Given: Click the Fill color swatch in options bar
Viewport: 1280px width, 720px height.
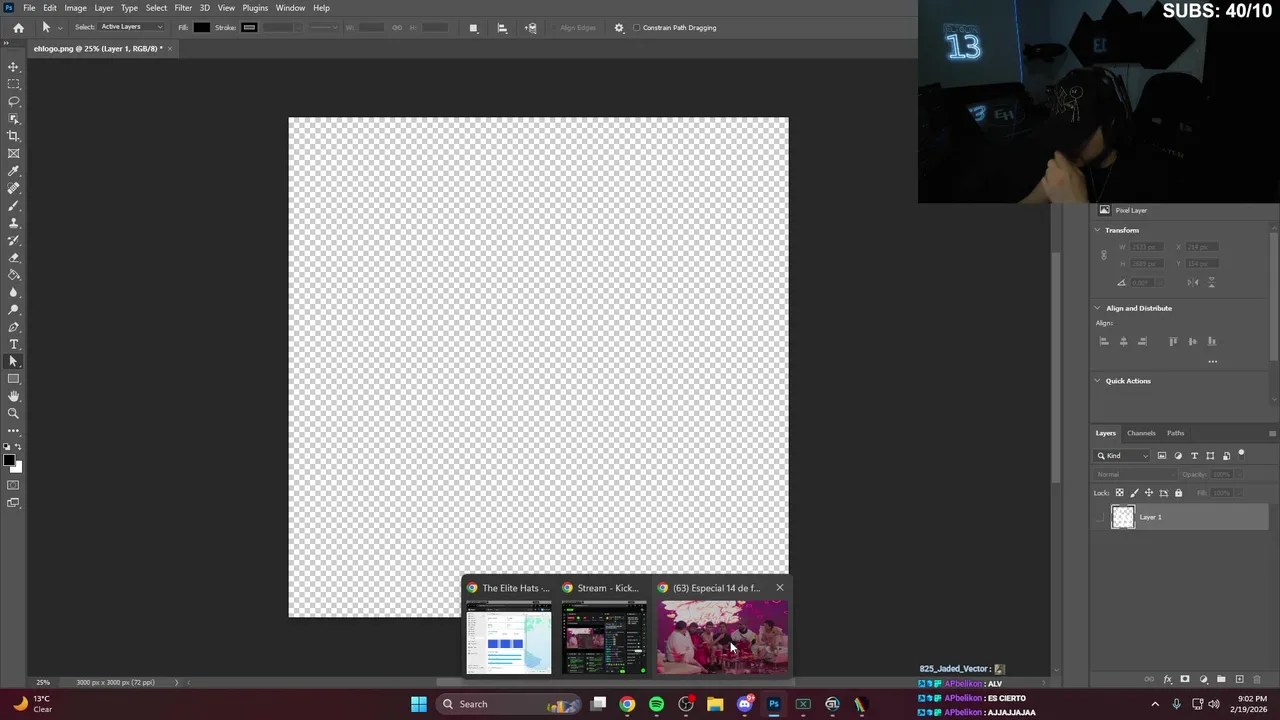Looking at the screenshot, I should point(201,28).
